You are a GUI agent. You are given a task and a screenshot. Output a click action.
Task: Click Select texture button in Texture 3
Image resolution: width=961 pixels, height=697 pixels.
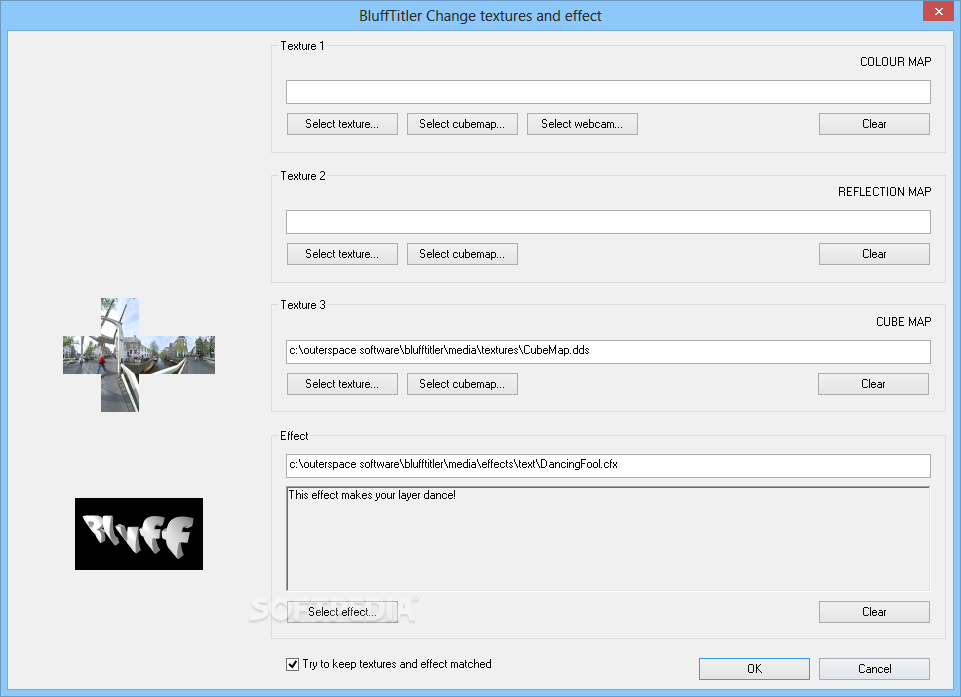(x=342, y=384)
